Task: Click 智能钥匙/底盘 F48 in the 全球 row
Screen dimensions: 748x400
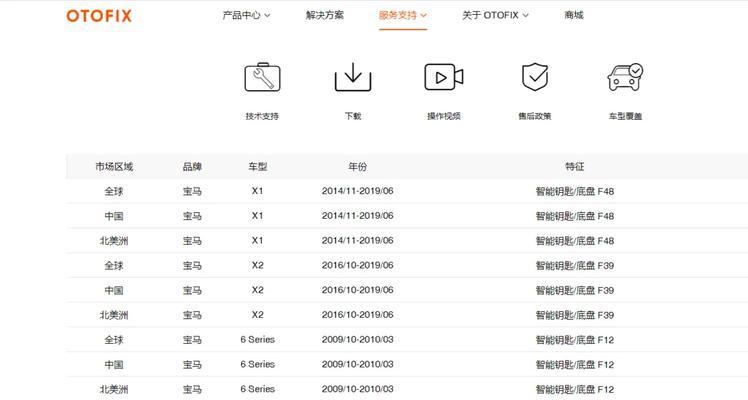Action: [x=575, y=191]
